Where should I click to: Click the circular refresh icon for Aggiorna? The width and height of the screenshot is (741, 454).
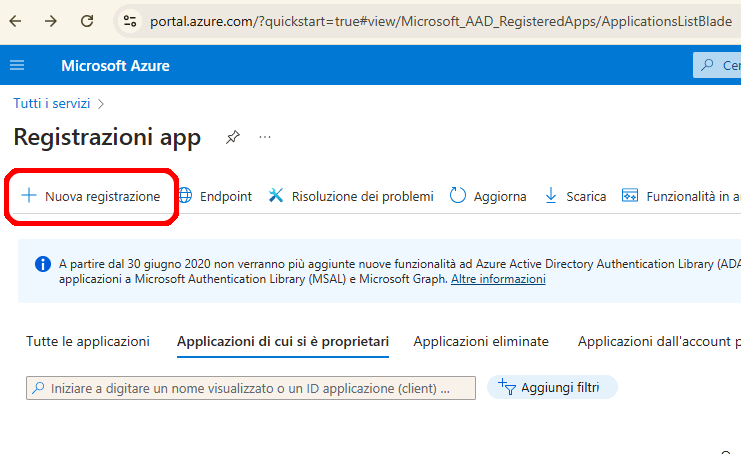point(457,195)
